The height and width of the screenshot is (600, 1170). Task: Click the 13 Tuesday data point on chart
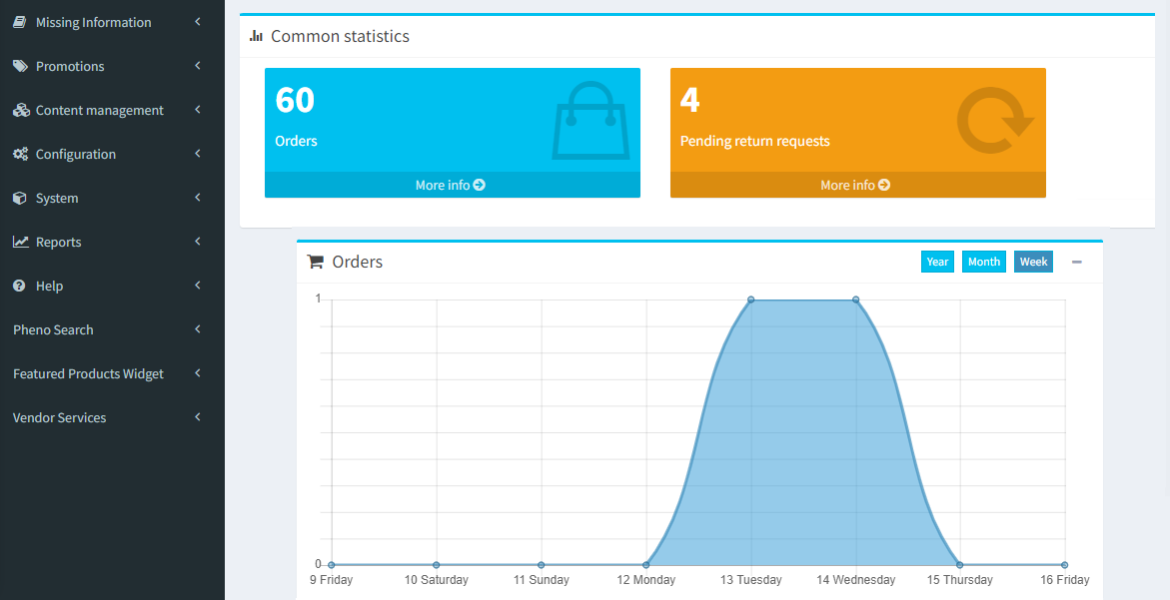pos(751,299)
